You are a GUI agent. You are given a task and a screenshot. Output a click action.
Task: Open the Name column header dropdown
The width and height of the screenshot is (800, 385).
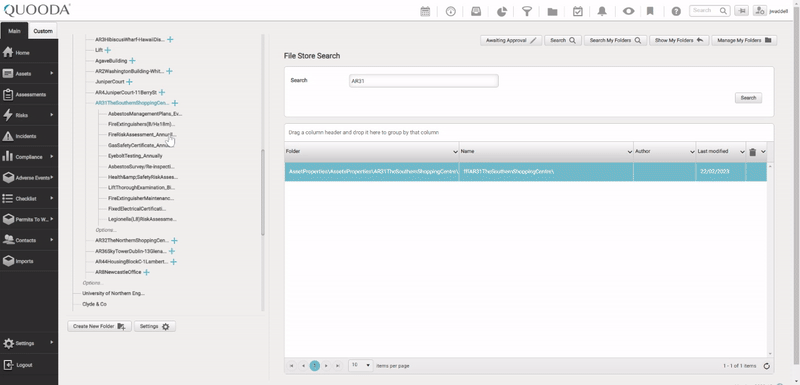coord(630,152)
